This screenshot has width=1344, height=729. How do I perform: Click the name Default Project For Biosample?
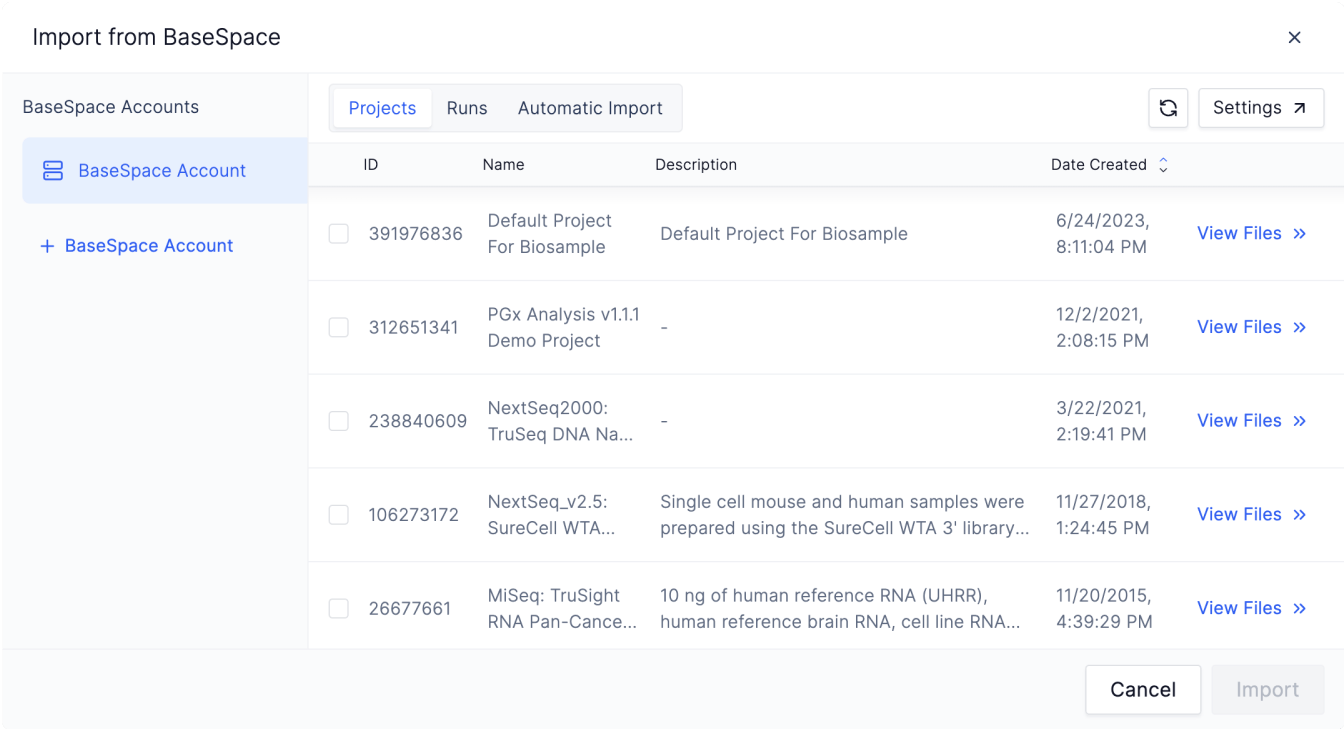[x=550, y=234]
